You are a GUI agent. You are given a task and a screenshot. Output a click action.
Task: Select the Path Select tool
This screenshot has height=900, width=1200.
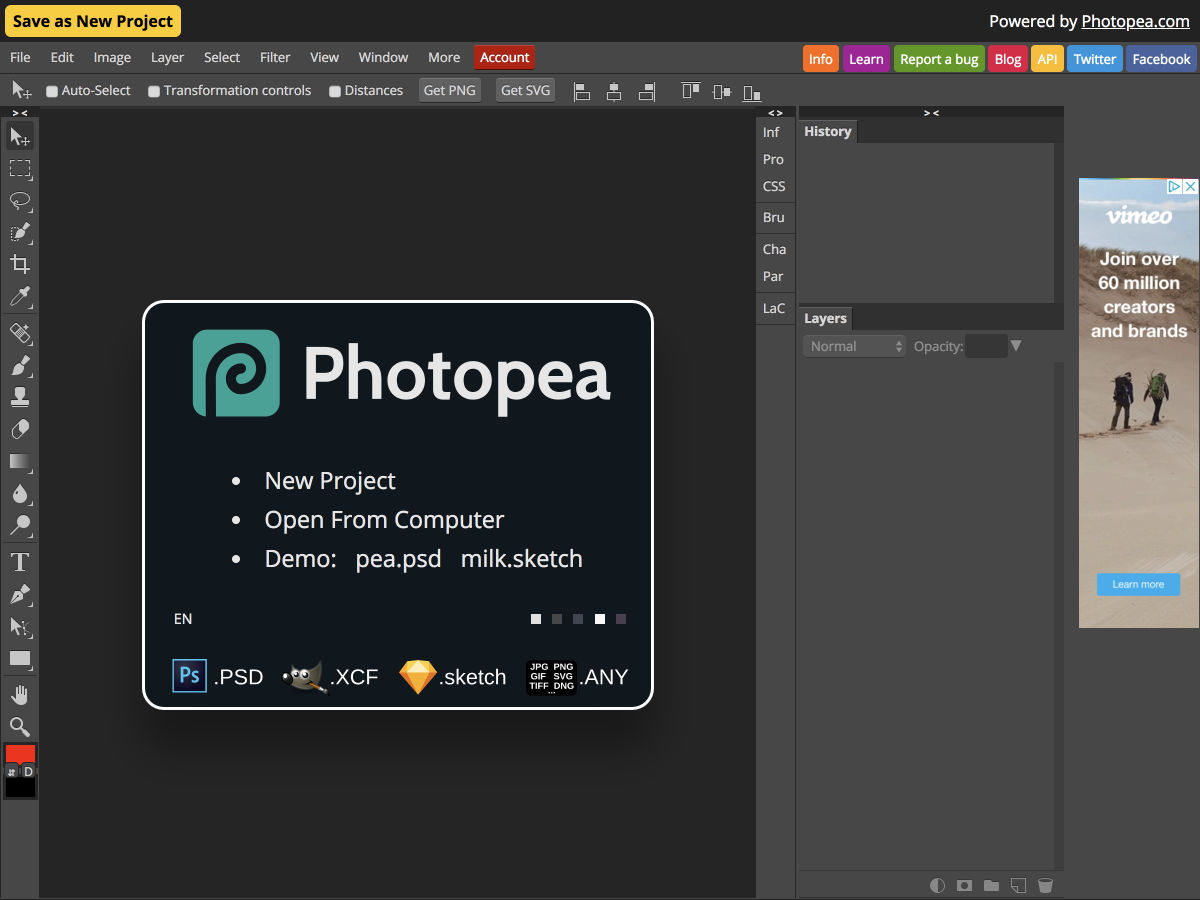coord(20,626)
